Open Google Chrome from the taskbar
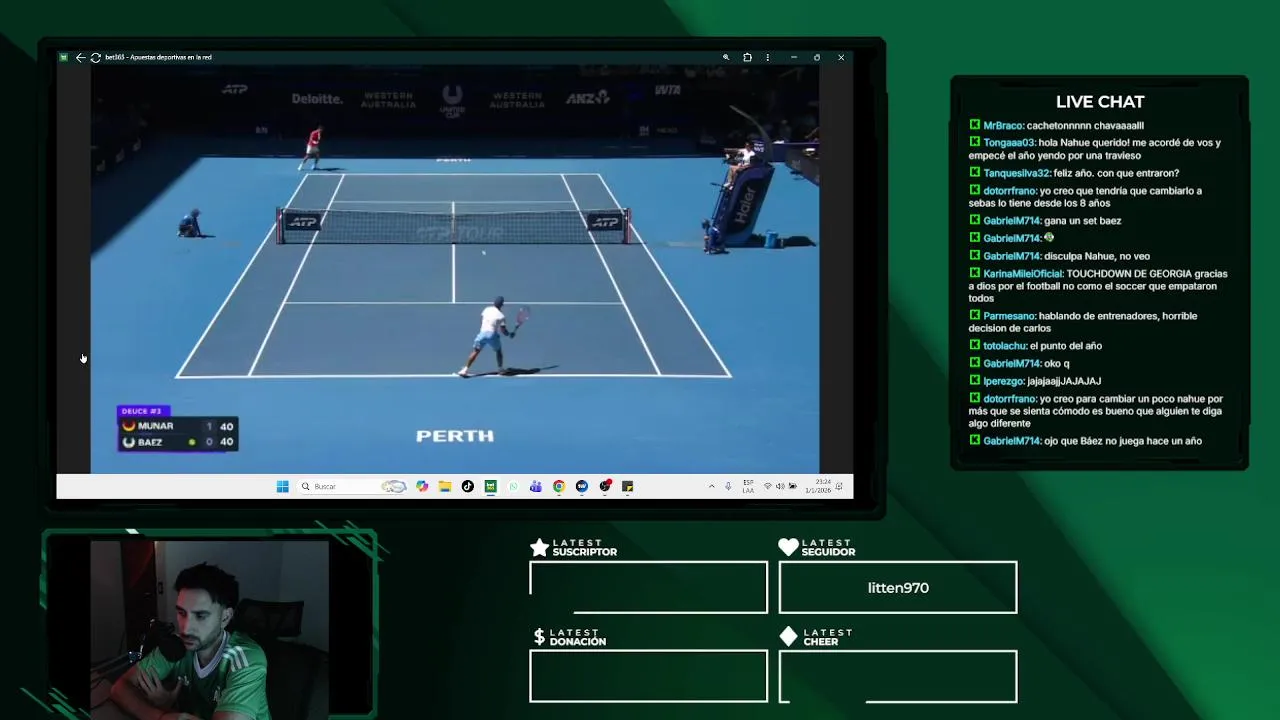Image resolution: width=1280 pixels, height=720 pixels. [559, 486]
